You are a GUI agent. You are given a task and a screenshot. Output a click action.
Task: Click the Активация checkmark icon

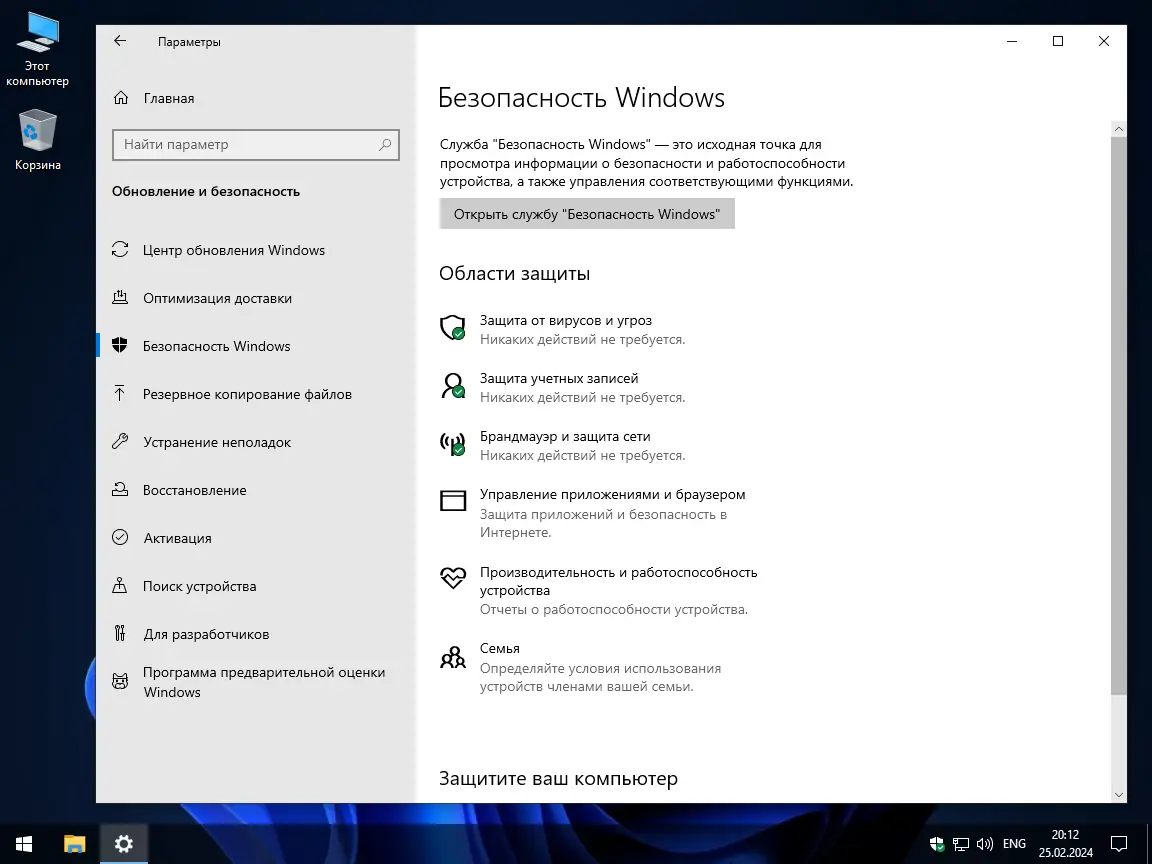121,538
